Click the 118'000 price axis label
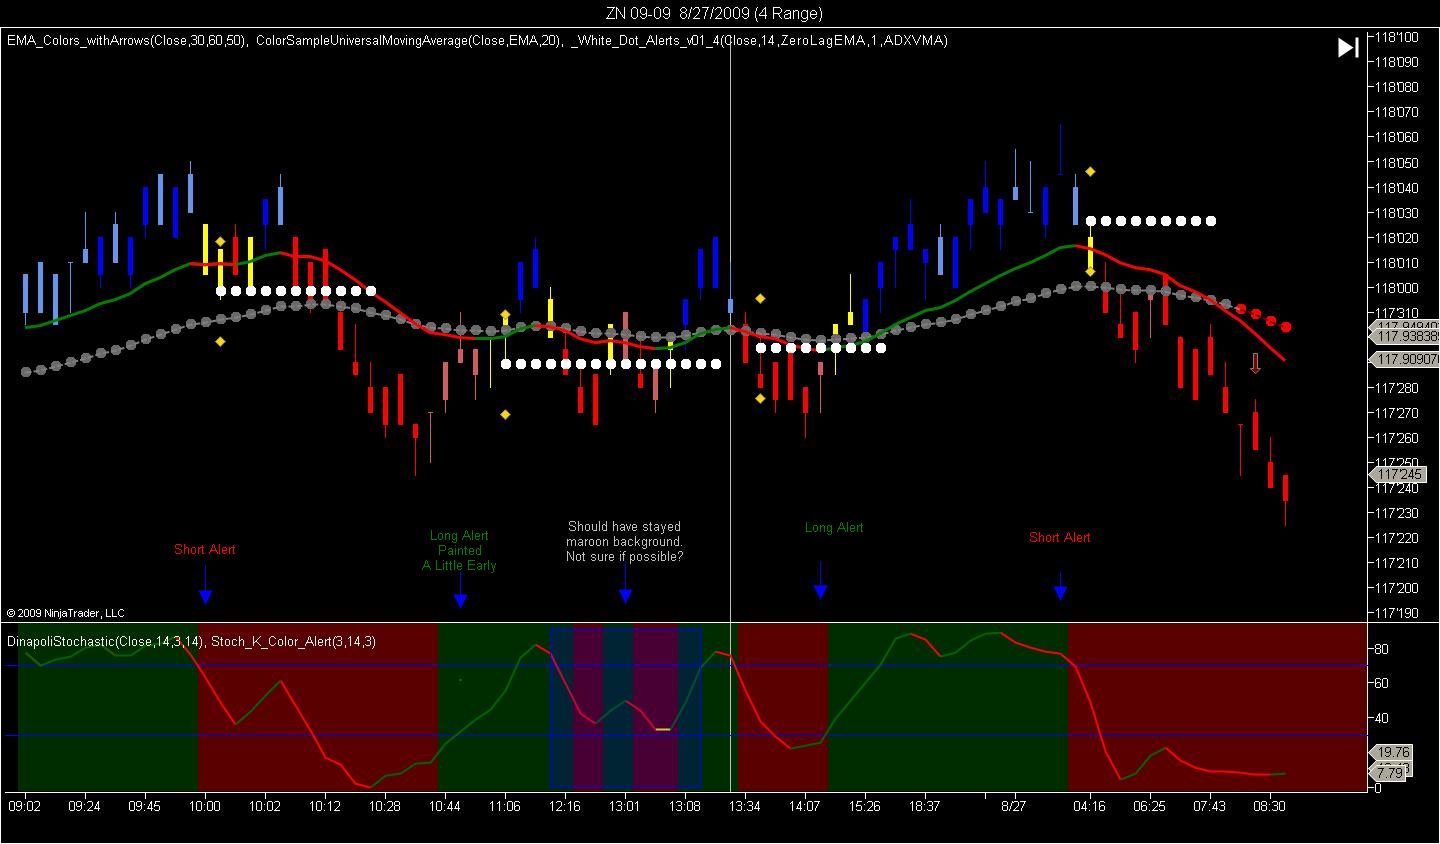The image size is (1440, 844). [x=1397, y=288]
